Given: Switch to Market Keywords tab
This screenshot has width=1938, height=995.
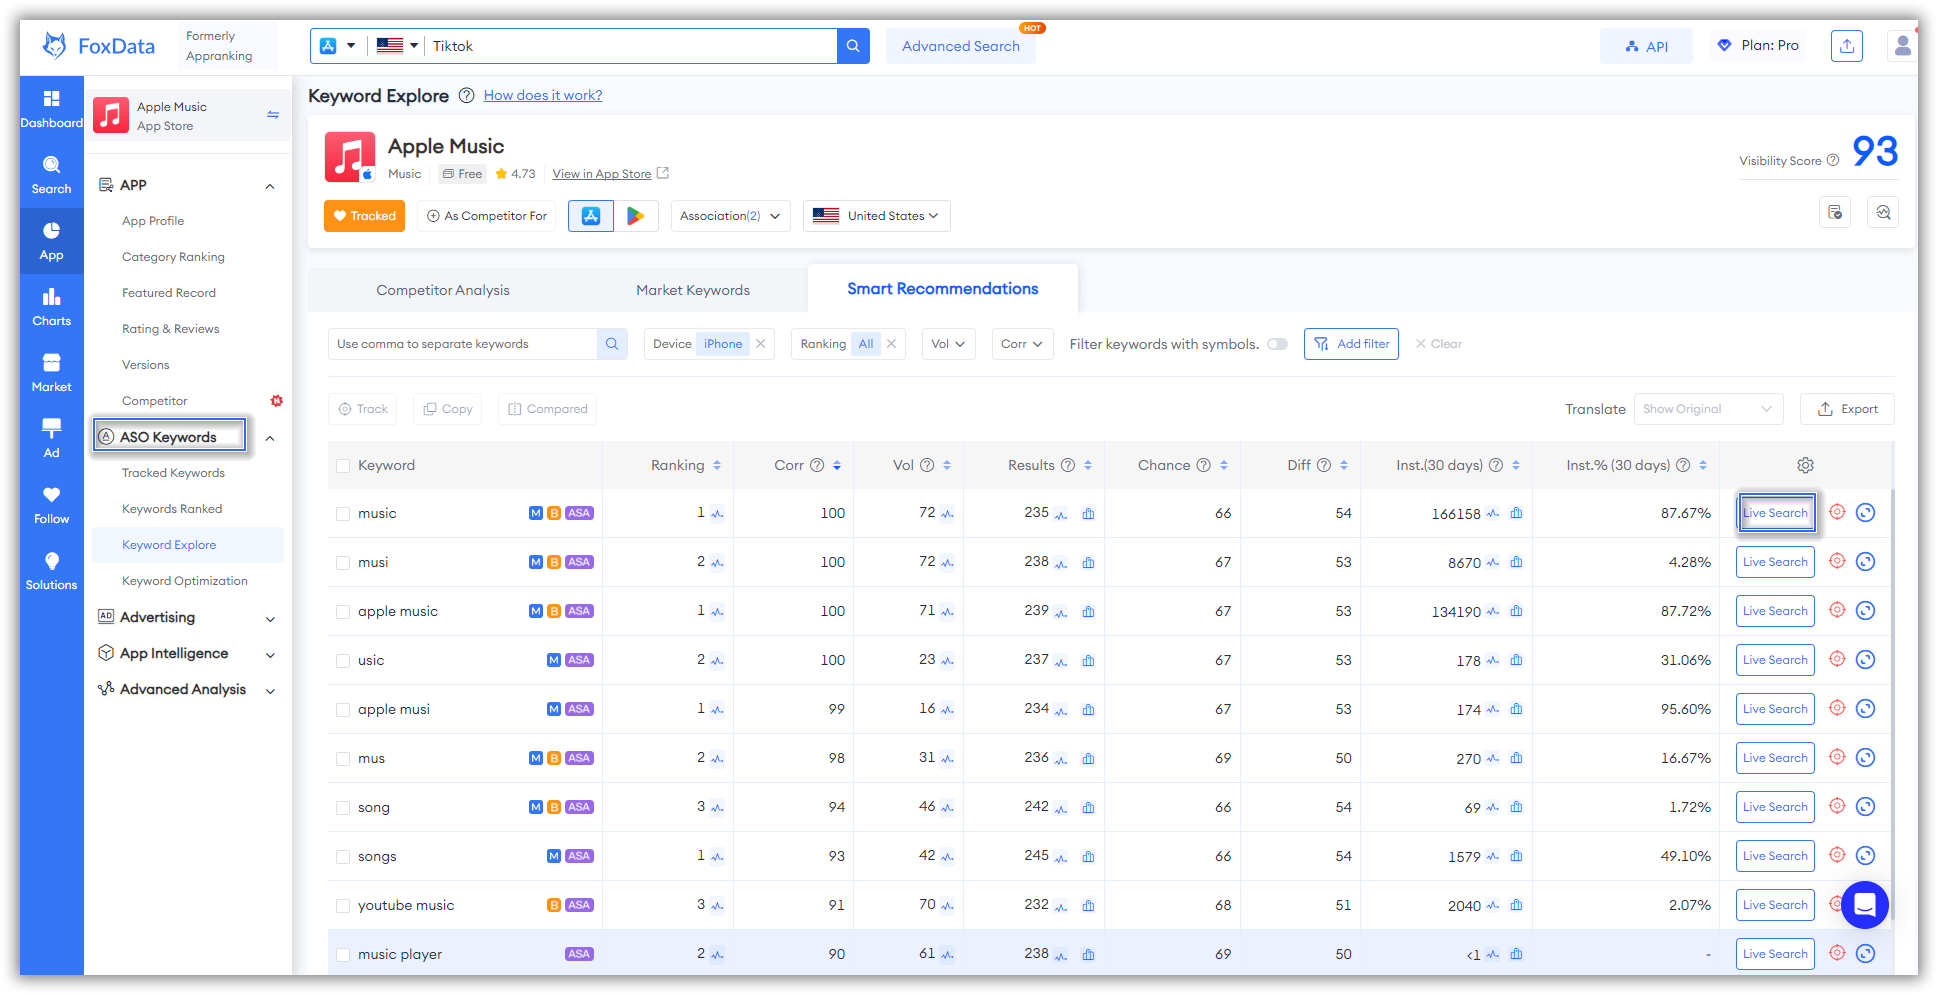Looking at the screenshot, I should (693, 290).
